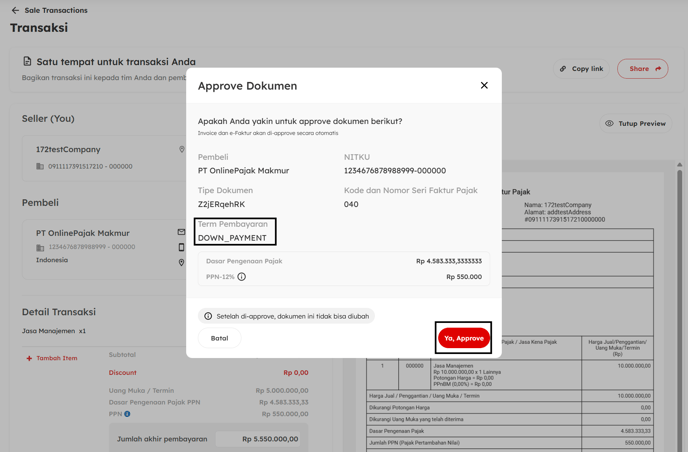Click the info icon next to PPN
Screen dimensions: 688x452
[127, 414]
